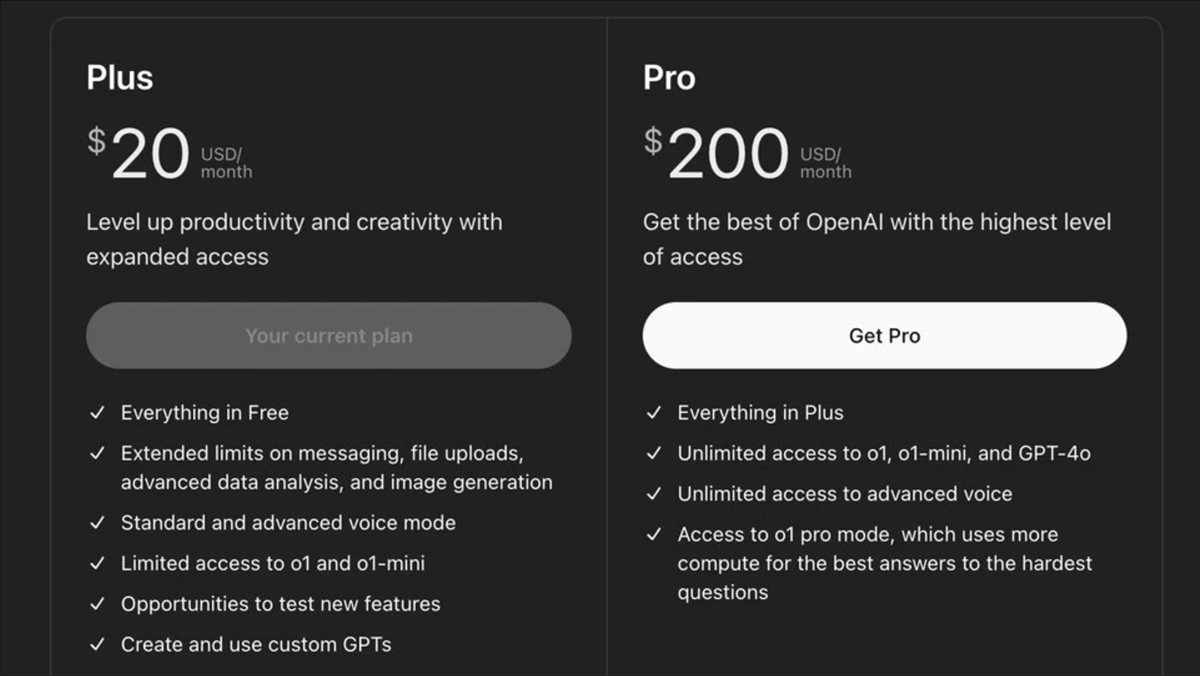The image size is (1200, 676).
Task: Click the USD/month label under the Pro plan
Action: [x=826, y=163]
